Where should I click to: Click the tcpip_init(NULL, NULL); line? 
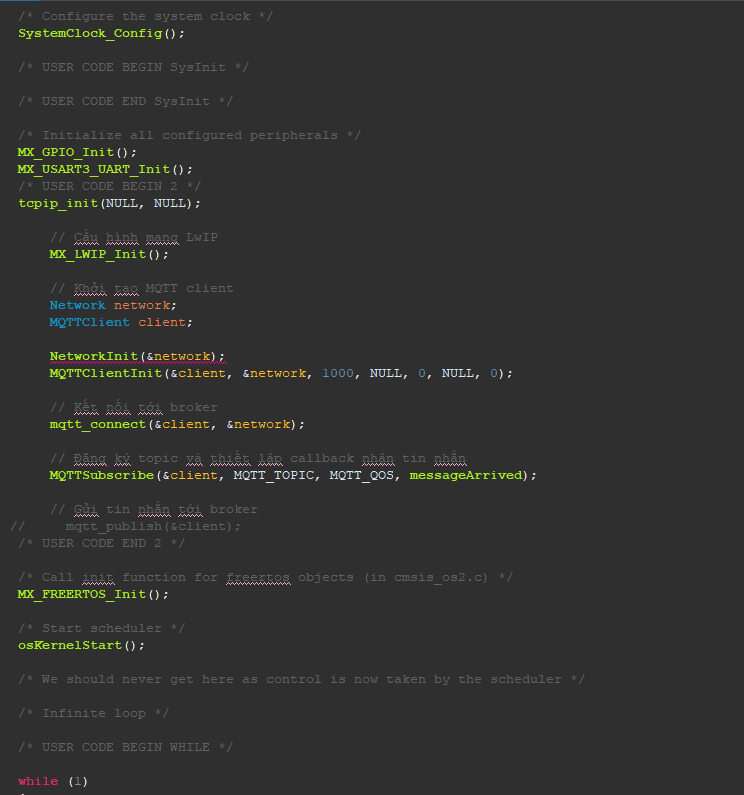(x=109, y=203)
